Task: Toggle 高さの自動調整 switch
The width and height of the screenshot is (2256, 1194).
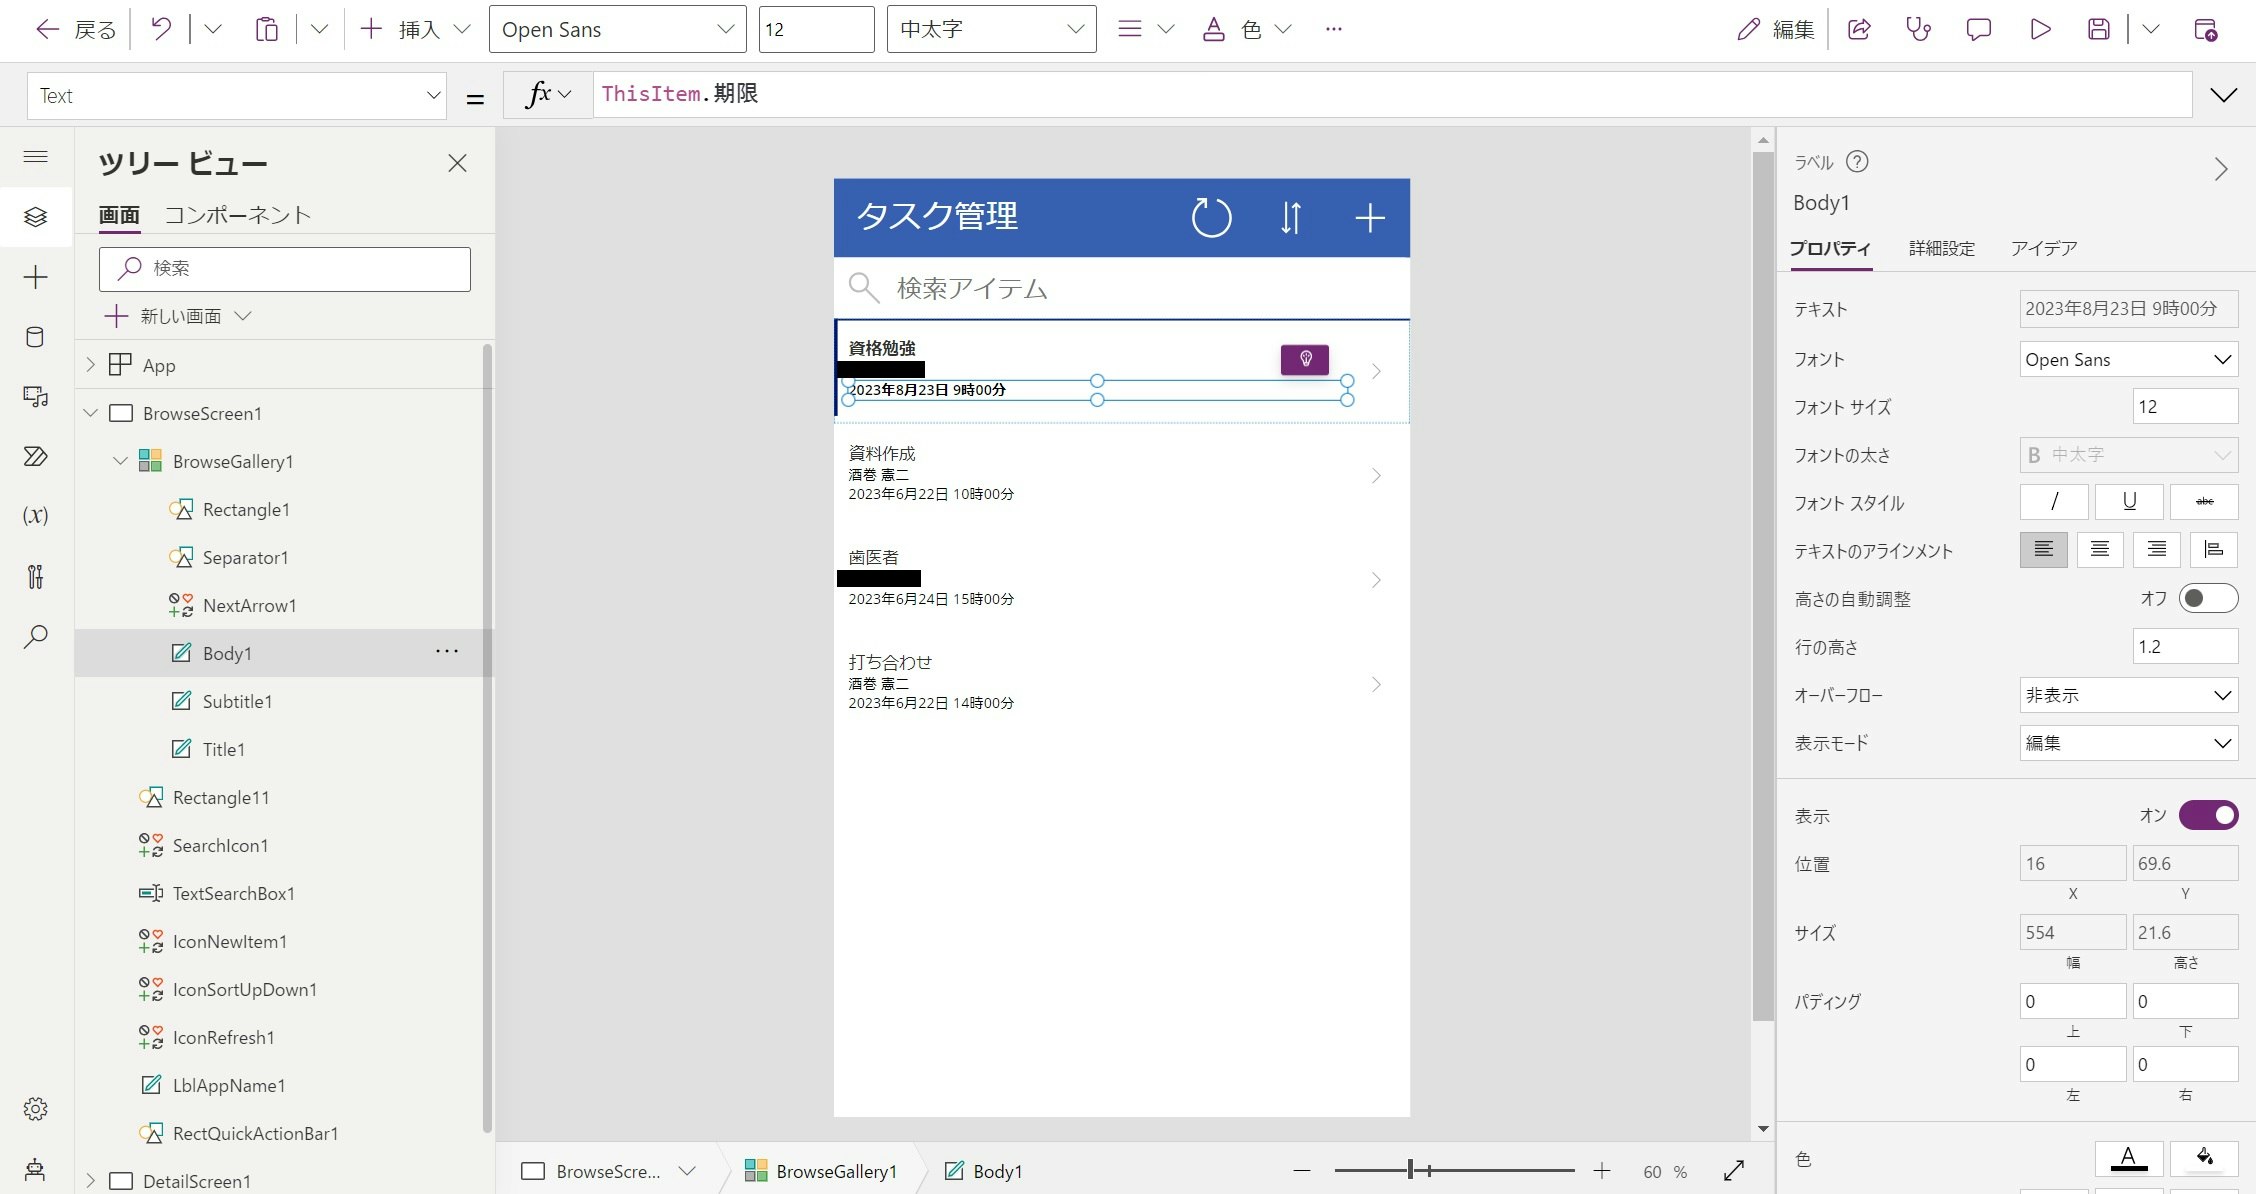Action: point(2207,598)
